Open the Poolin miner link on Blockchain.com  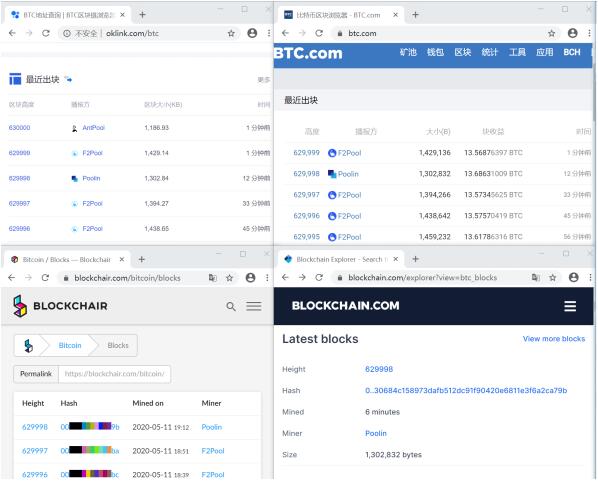(x=376, y=433)
